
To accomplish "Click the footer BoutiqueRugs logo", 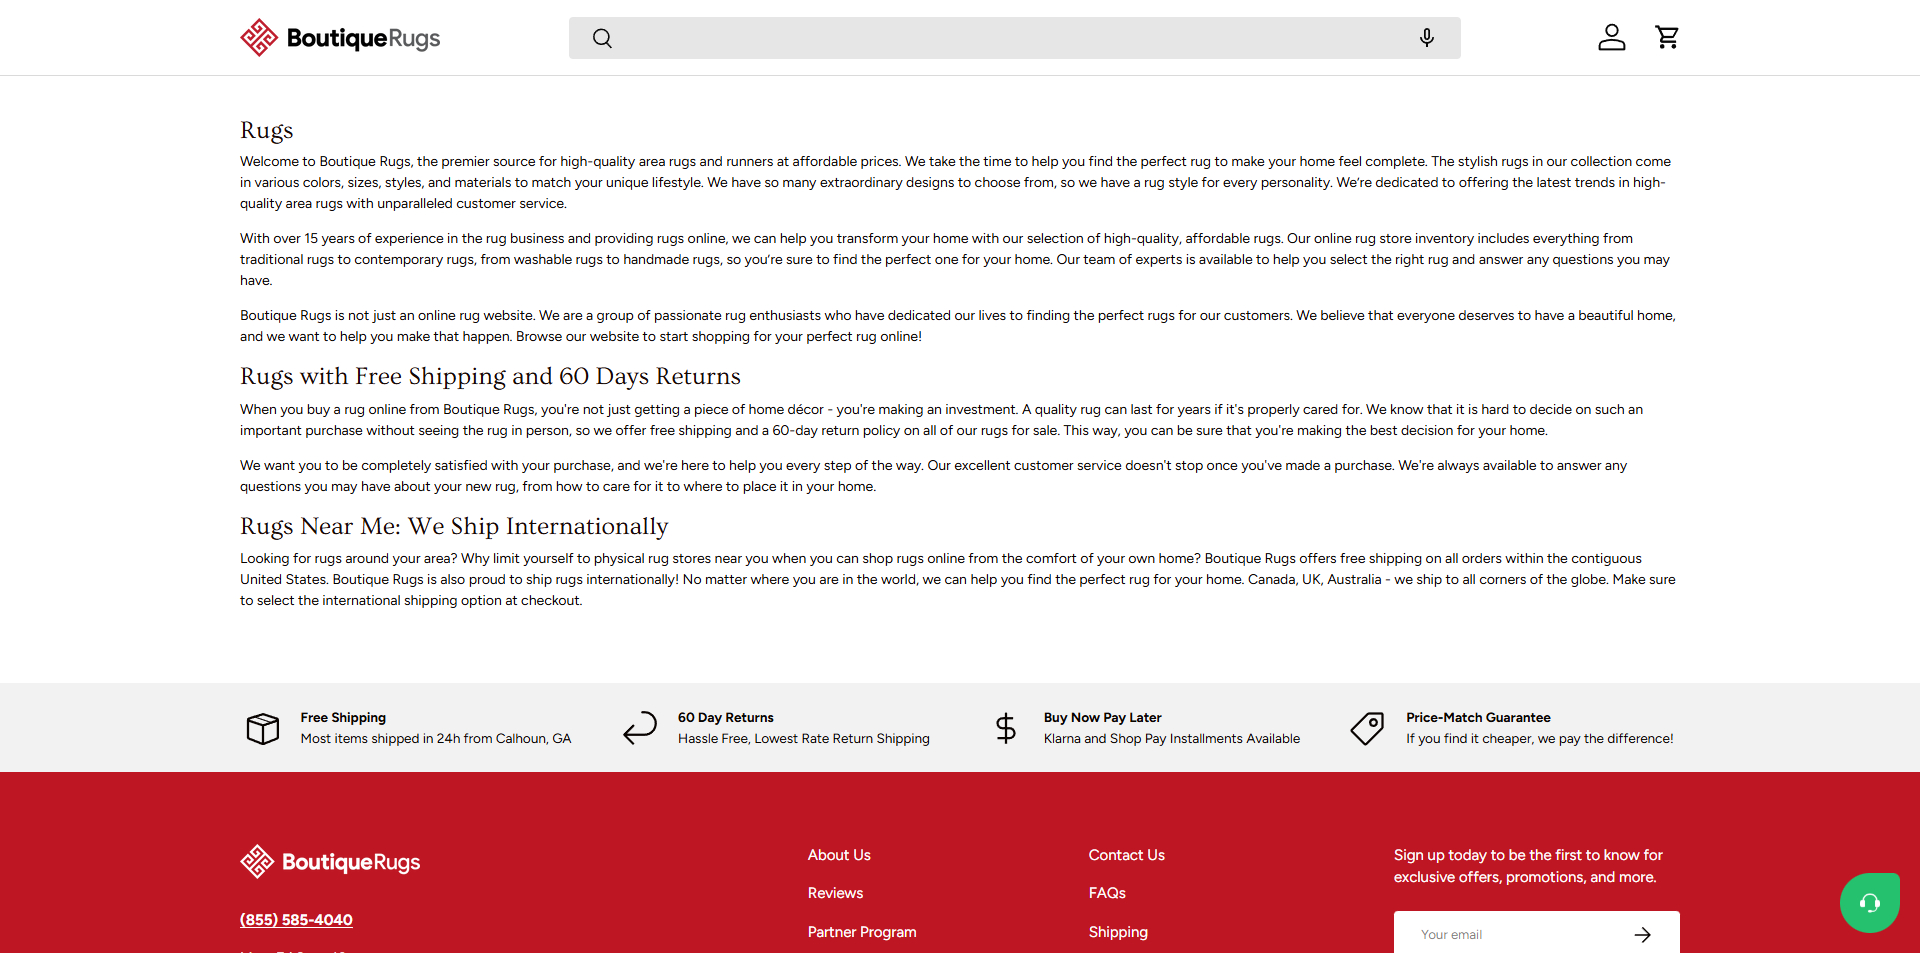I will (x=330, y=861).
